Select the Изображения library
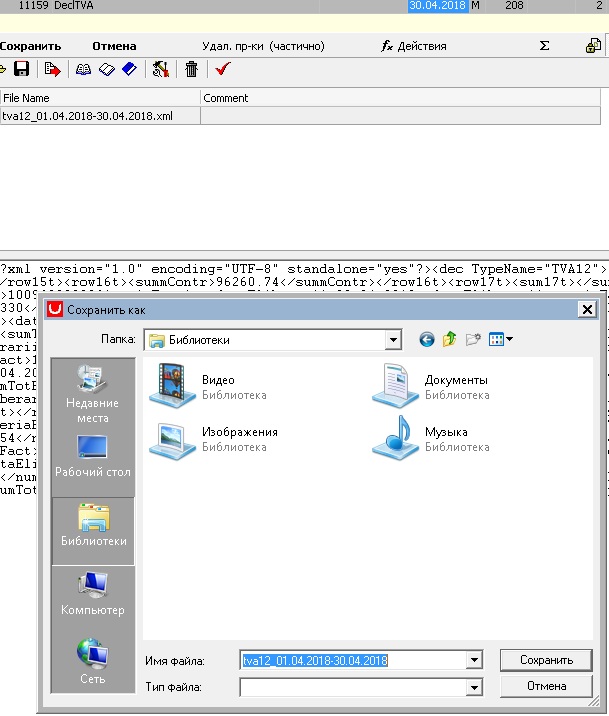This screenshot has width=609, height=716. 214,439
